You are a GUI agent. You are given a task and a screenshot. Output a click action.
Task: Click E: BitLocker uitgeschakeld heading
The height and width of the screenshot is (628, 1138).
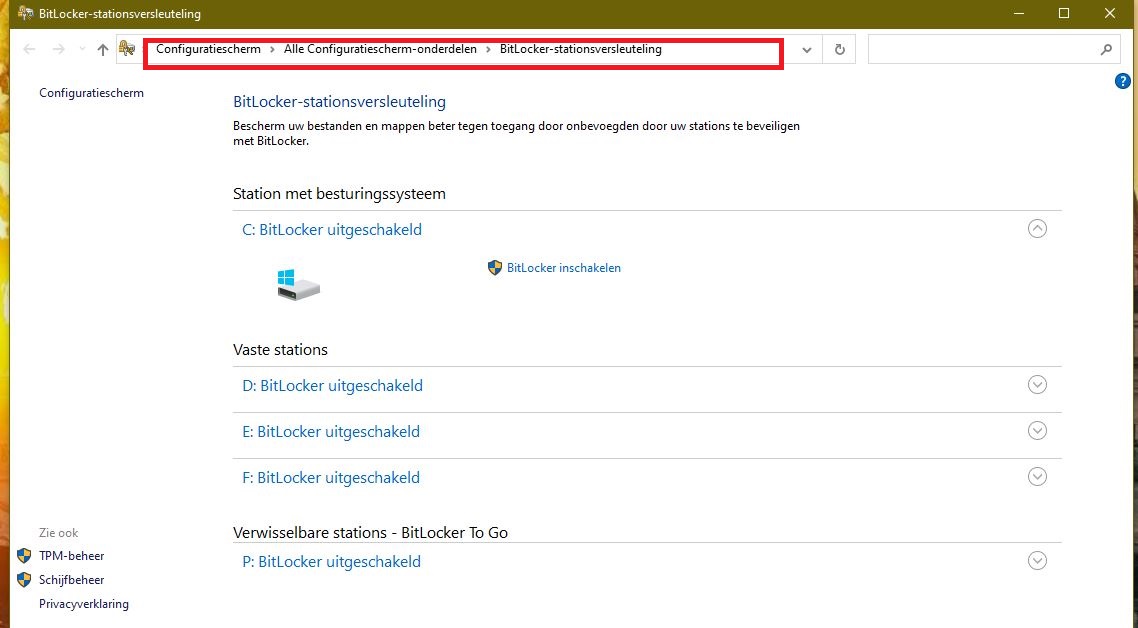[x=331, y=431]
